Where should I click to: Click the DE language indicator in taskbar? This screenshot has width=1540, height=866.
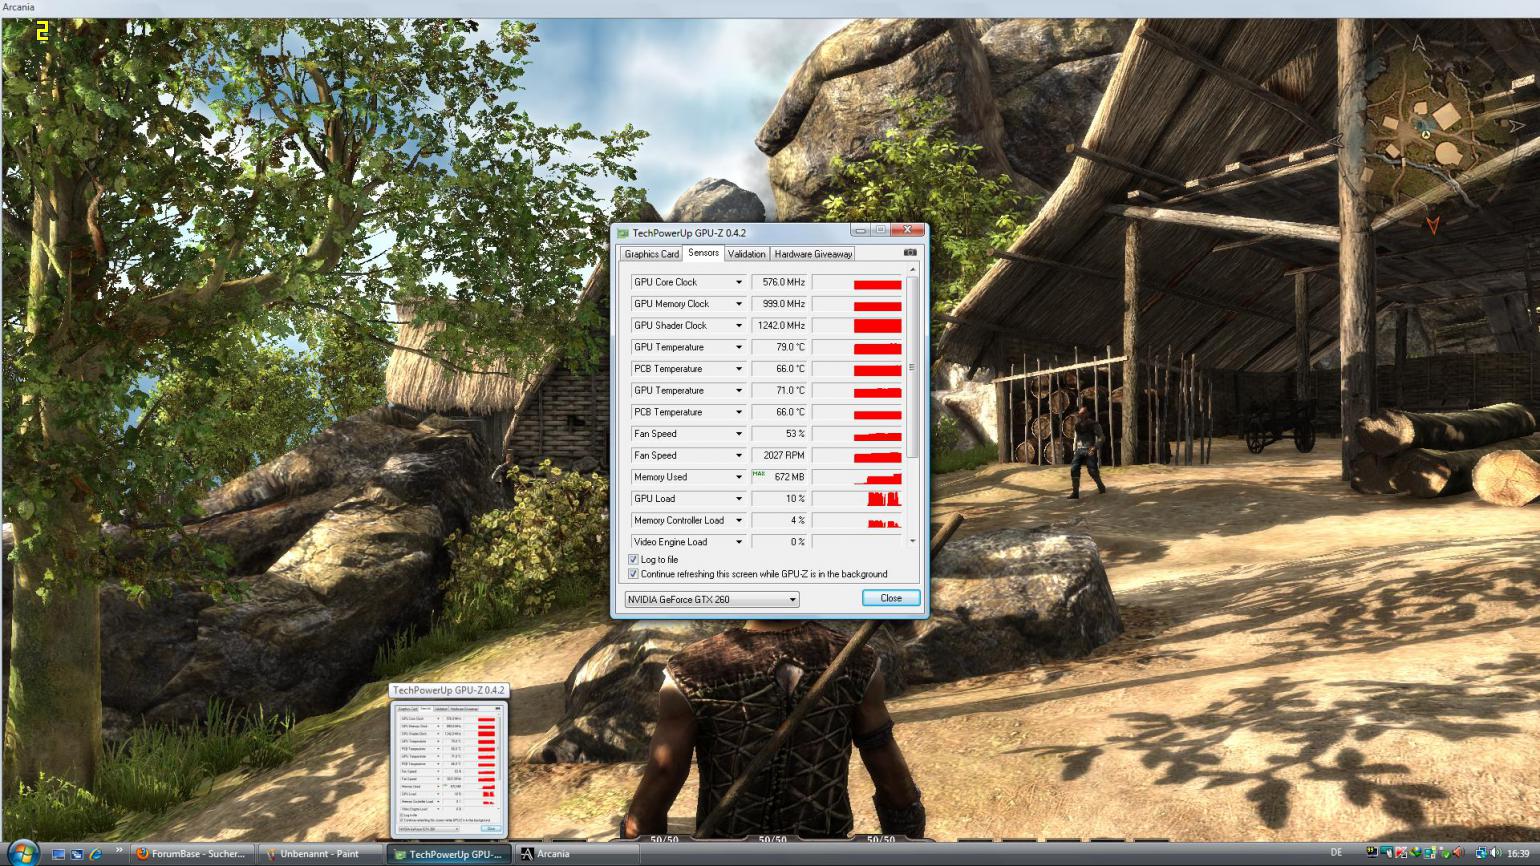[x=1336, y=852]
